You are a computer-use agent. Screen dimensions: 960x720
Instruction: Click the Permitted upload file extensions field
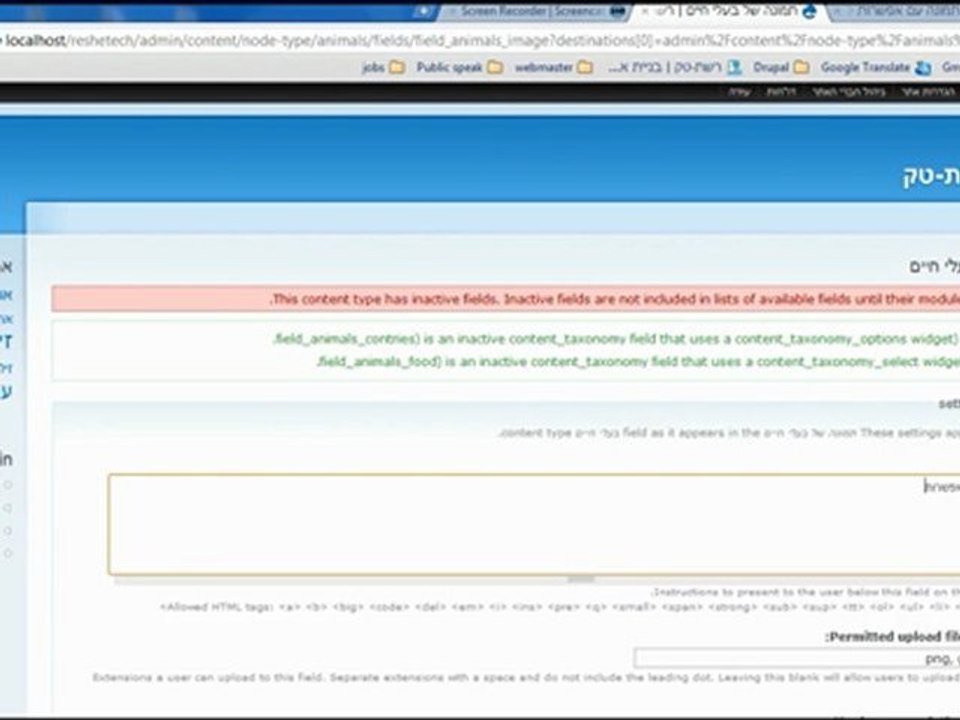tap(797, 659)
